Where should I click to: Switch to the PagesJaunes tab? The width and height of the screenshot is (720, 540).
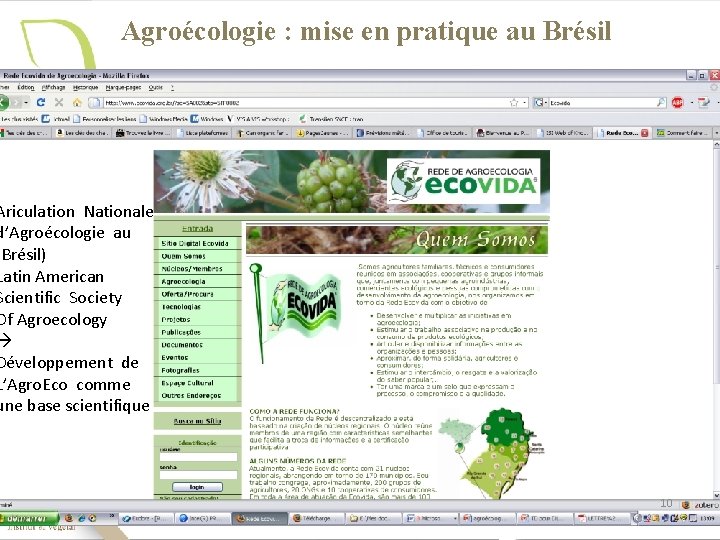click(x=323, y=133)
